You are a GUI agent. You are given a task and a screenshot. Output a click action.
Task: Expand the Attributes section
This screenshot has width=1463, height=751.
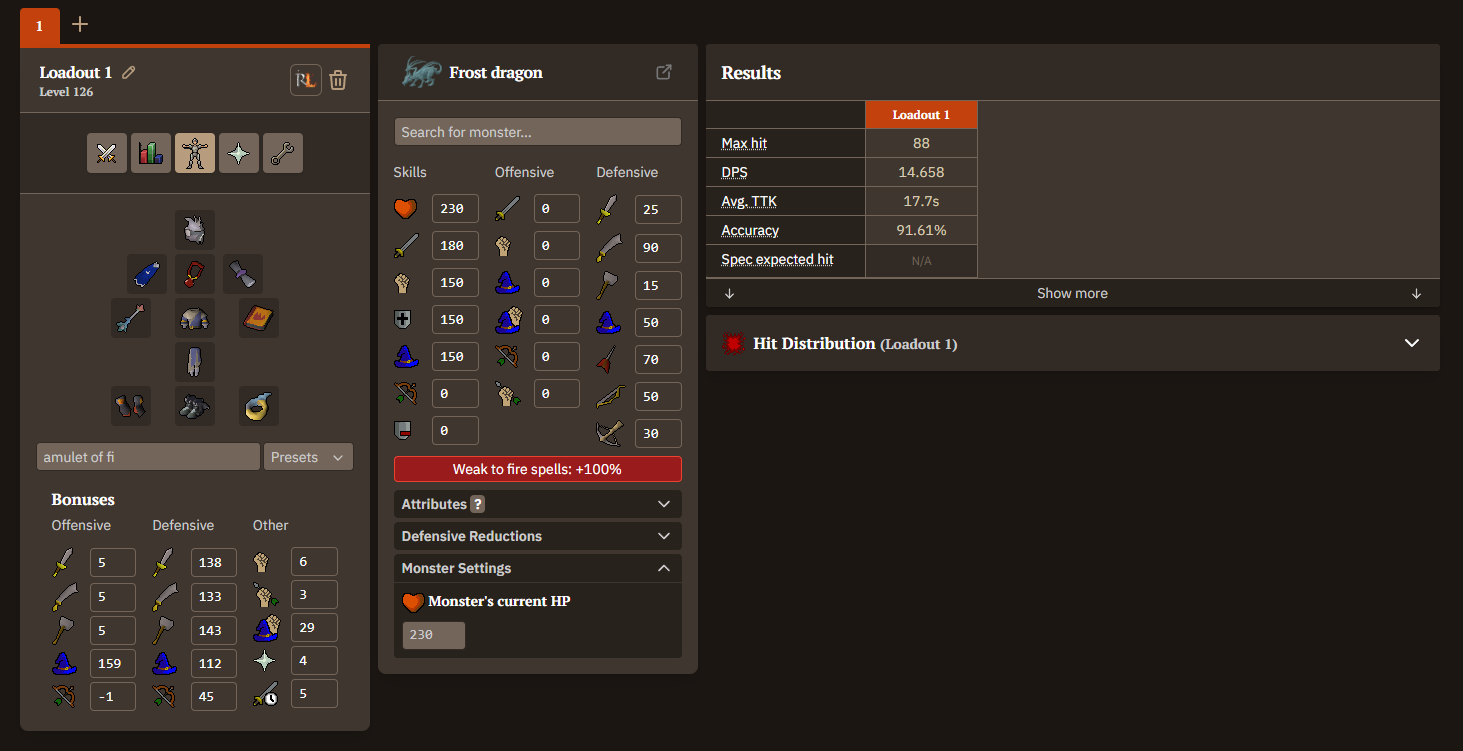pos(538,504)
